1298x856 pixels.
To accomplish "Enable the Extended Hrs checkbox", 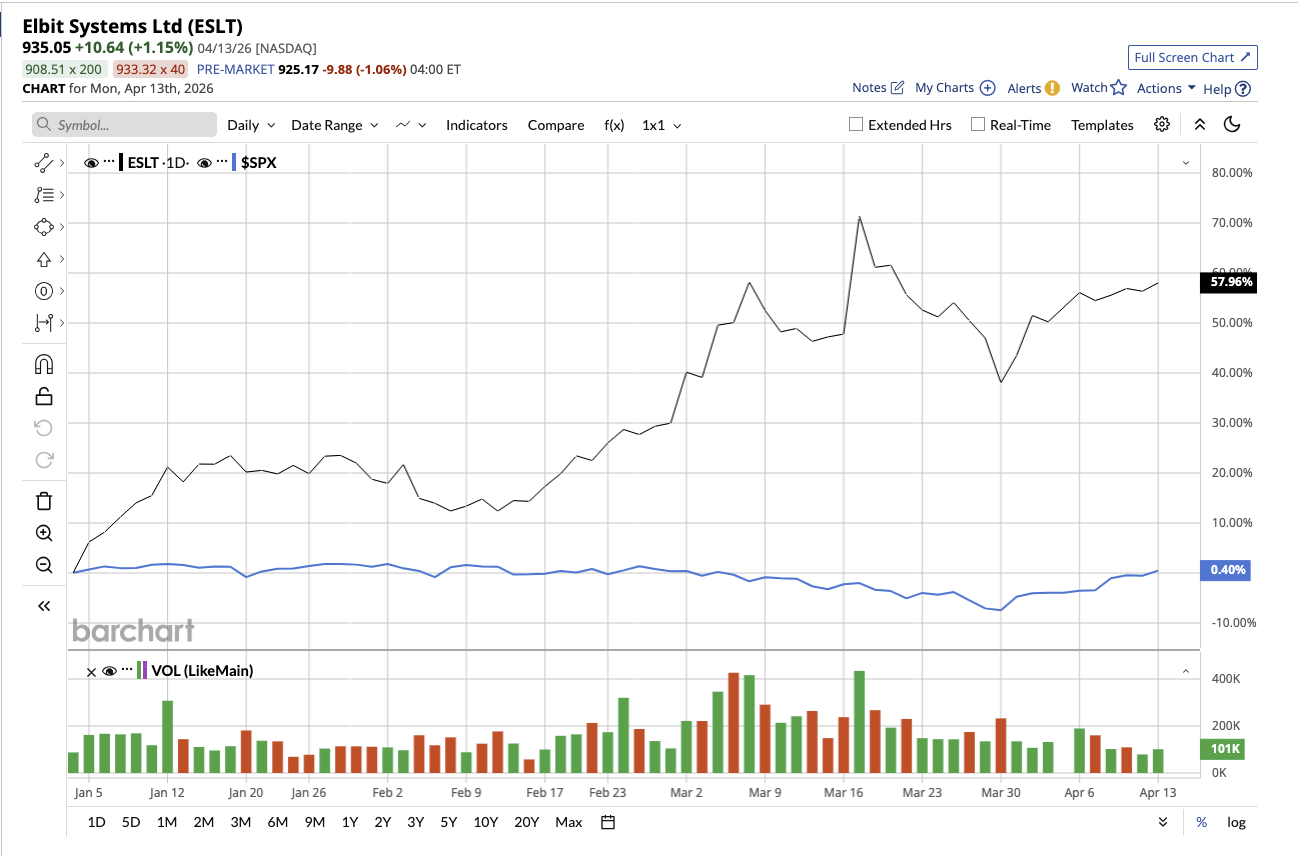I will pyautogui.click(x=856, y=125).
